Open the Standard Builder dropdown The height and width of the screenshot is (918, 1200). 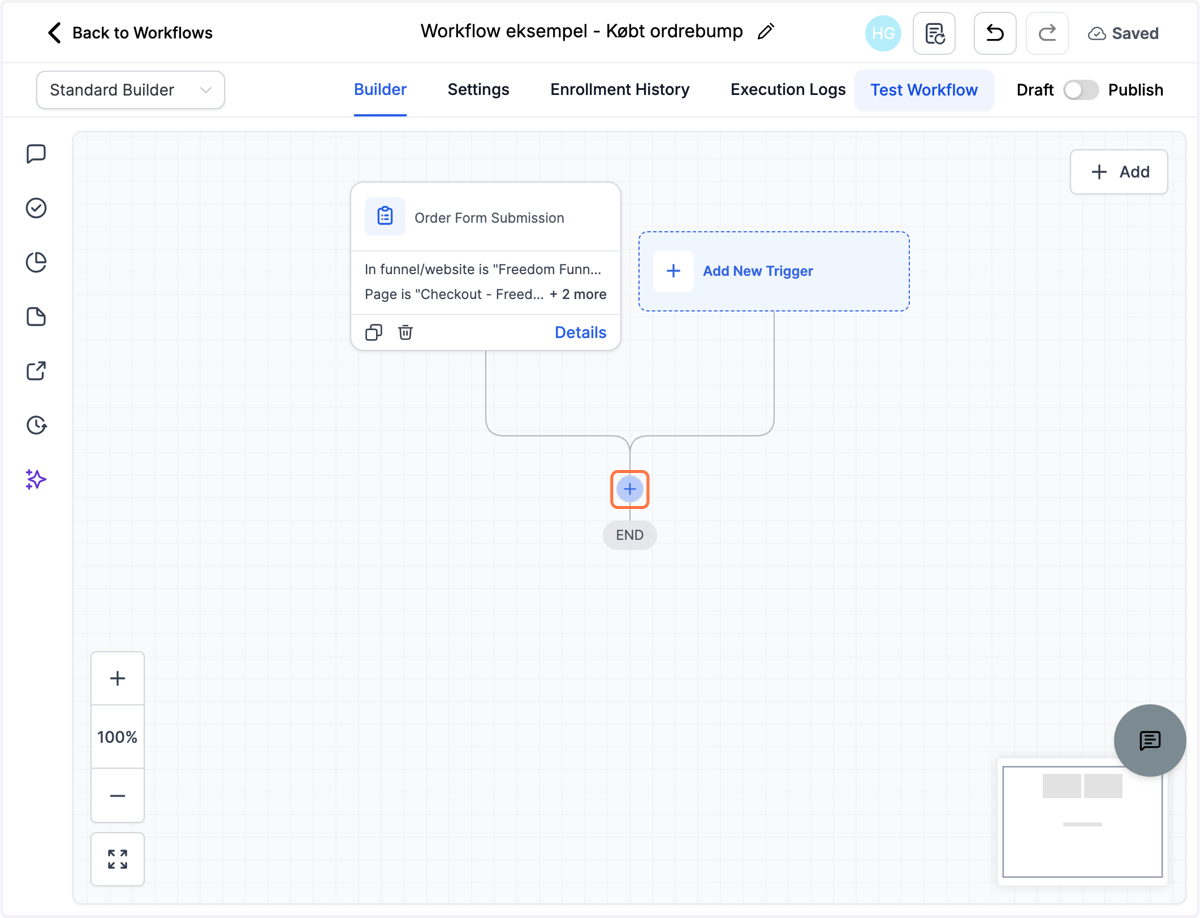(130, 90)
